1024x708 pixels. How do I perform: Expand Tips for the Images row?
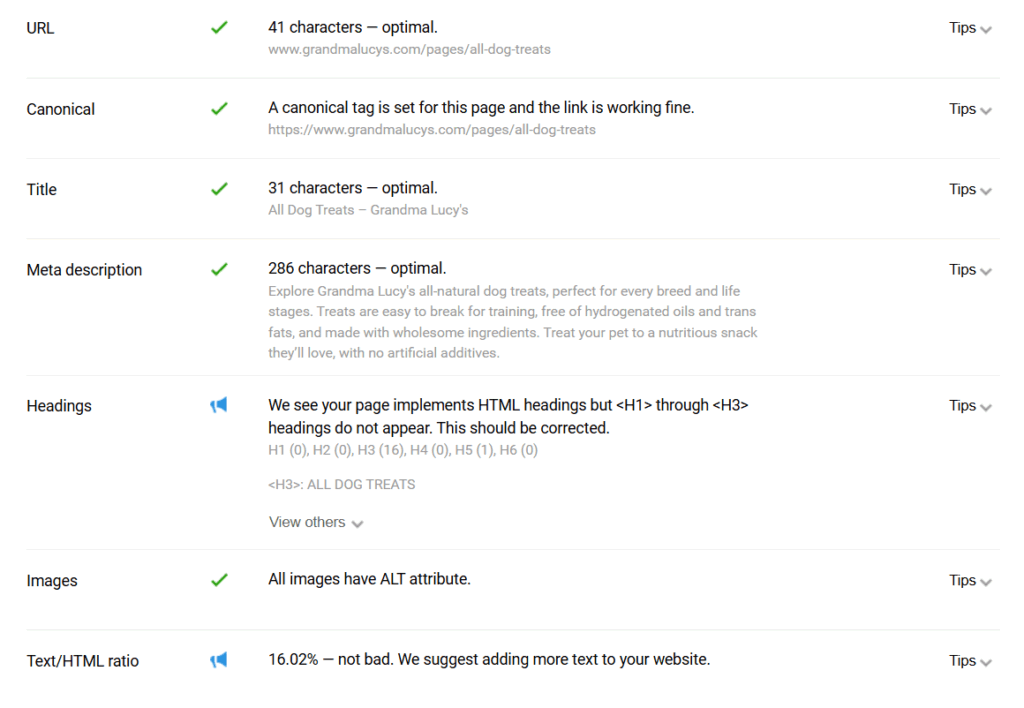tap(970, 581)
